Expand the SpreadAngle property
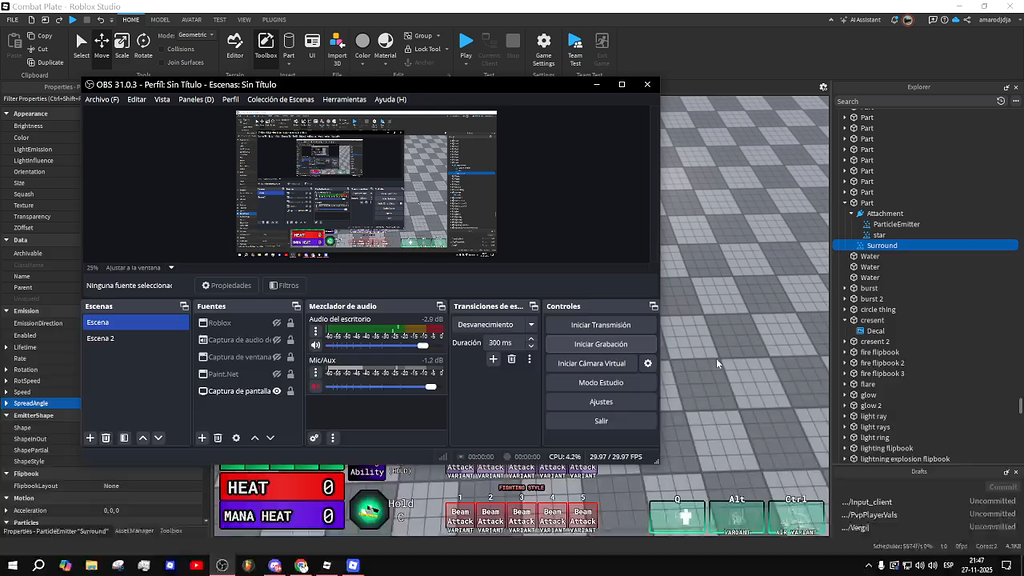 point(7,404)
